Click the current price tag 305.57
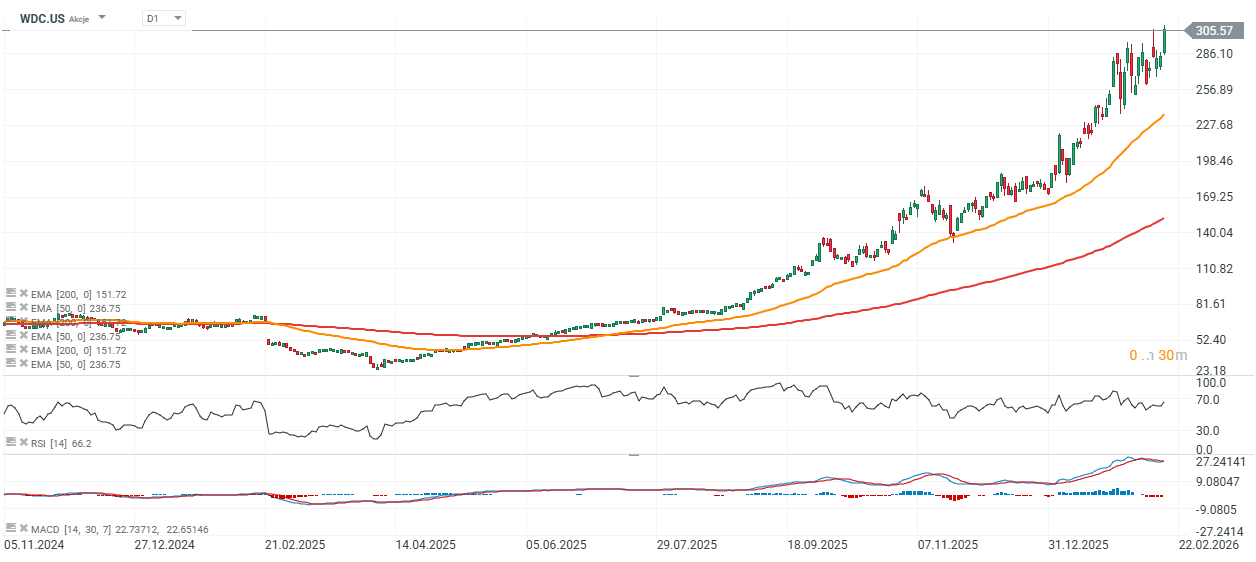 click(1212, 31)
